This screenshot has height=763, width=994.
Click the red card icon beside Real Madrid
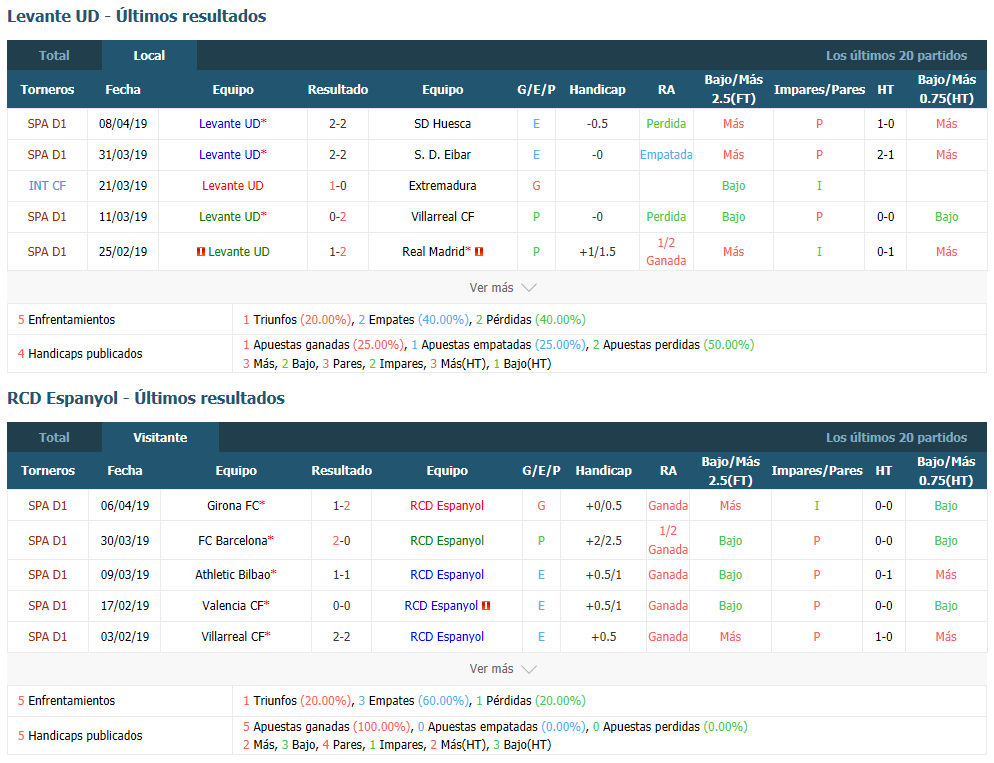point(479,252)
